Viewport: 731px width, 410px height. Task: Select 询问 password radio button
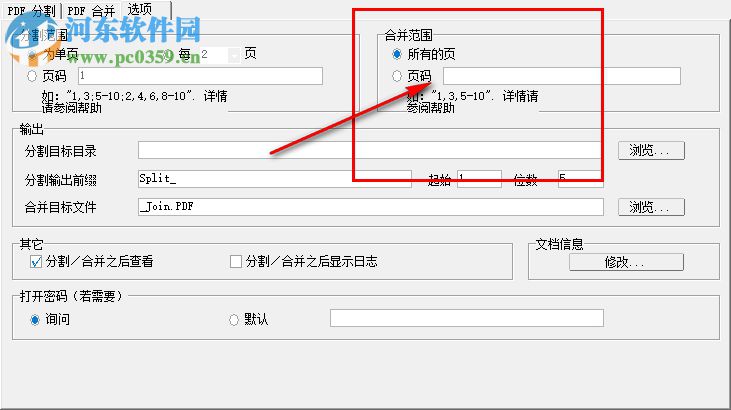coord(35,320)
